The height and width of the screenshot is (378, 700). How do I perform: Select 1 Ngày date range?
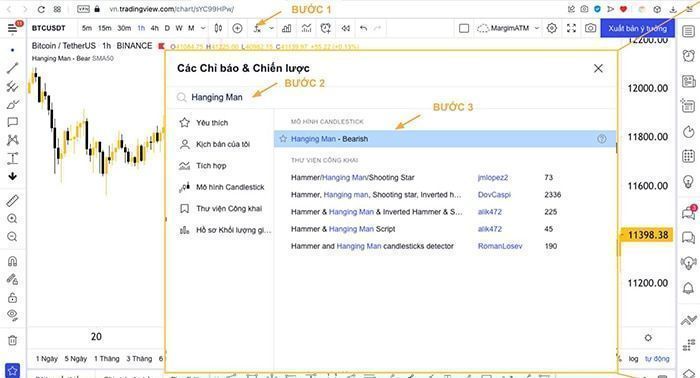(x=47, y=359)
